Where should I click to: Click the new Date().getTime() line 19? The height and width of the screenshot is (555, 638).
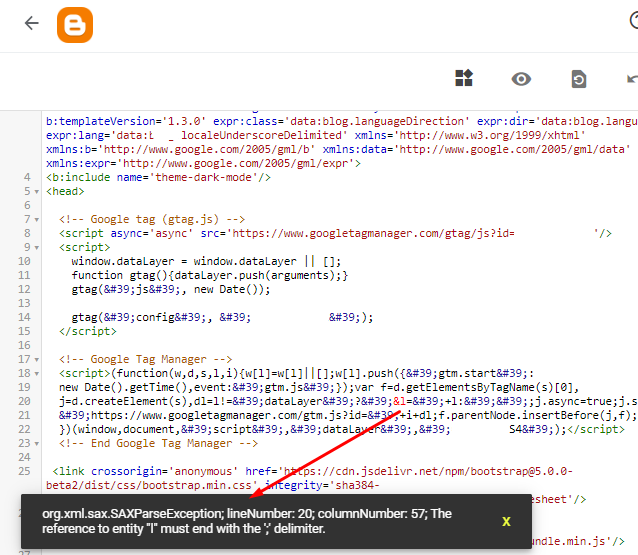(319, 387)
